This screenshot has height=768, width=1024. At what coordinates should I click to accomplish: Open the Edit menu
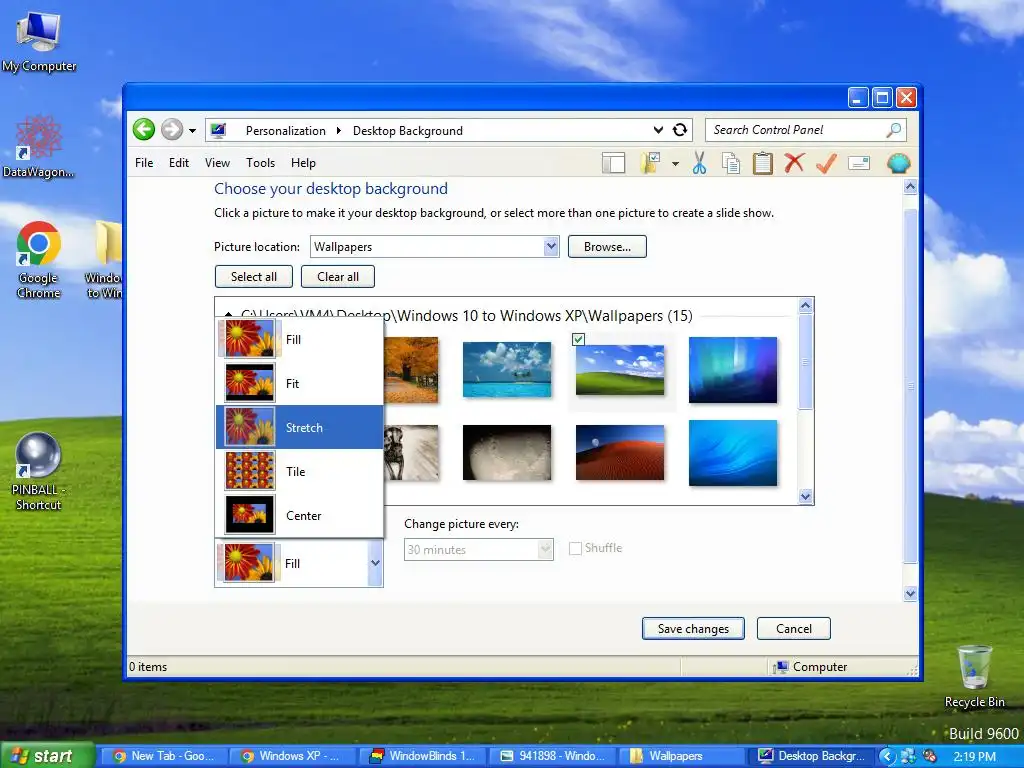click(x=178, y=163)
